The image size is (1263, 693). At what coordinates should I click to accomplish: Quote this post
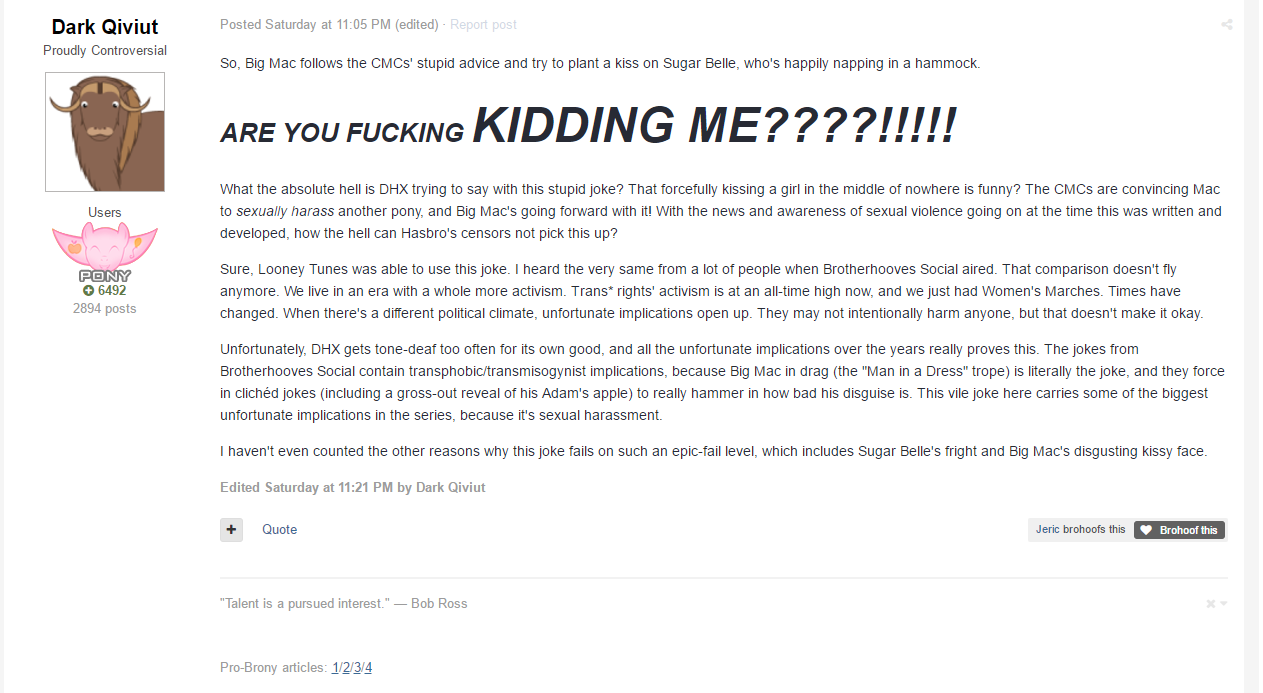coord(279,529)
